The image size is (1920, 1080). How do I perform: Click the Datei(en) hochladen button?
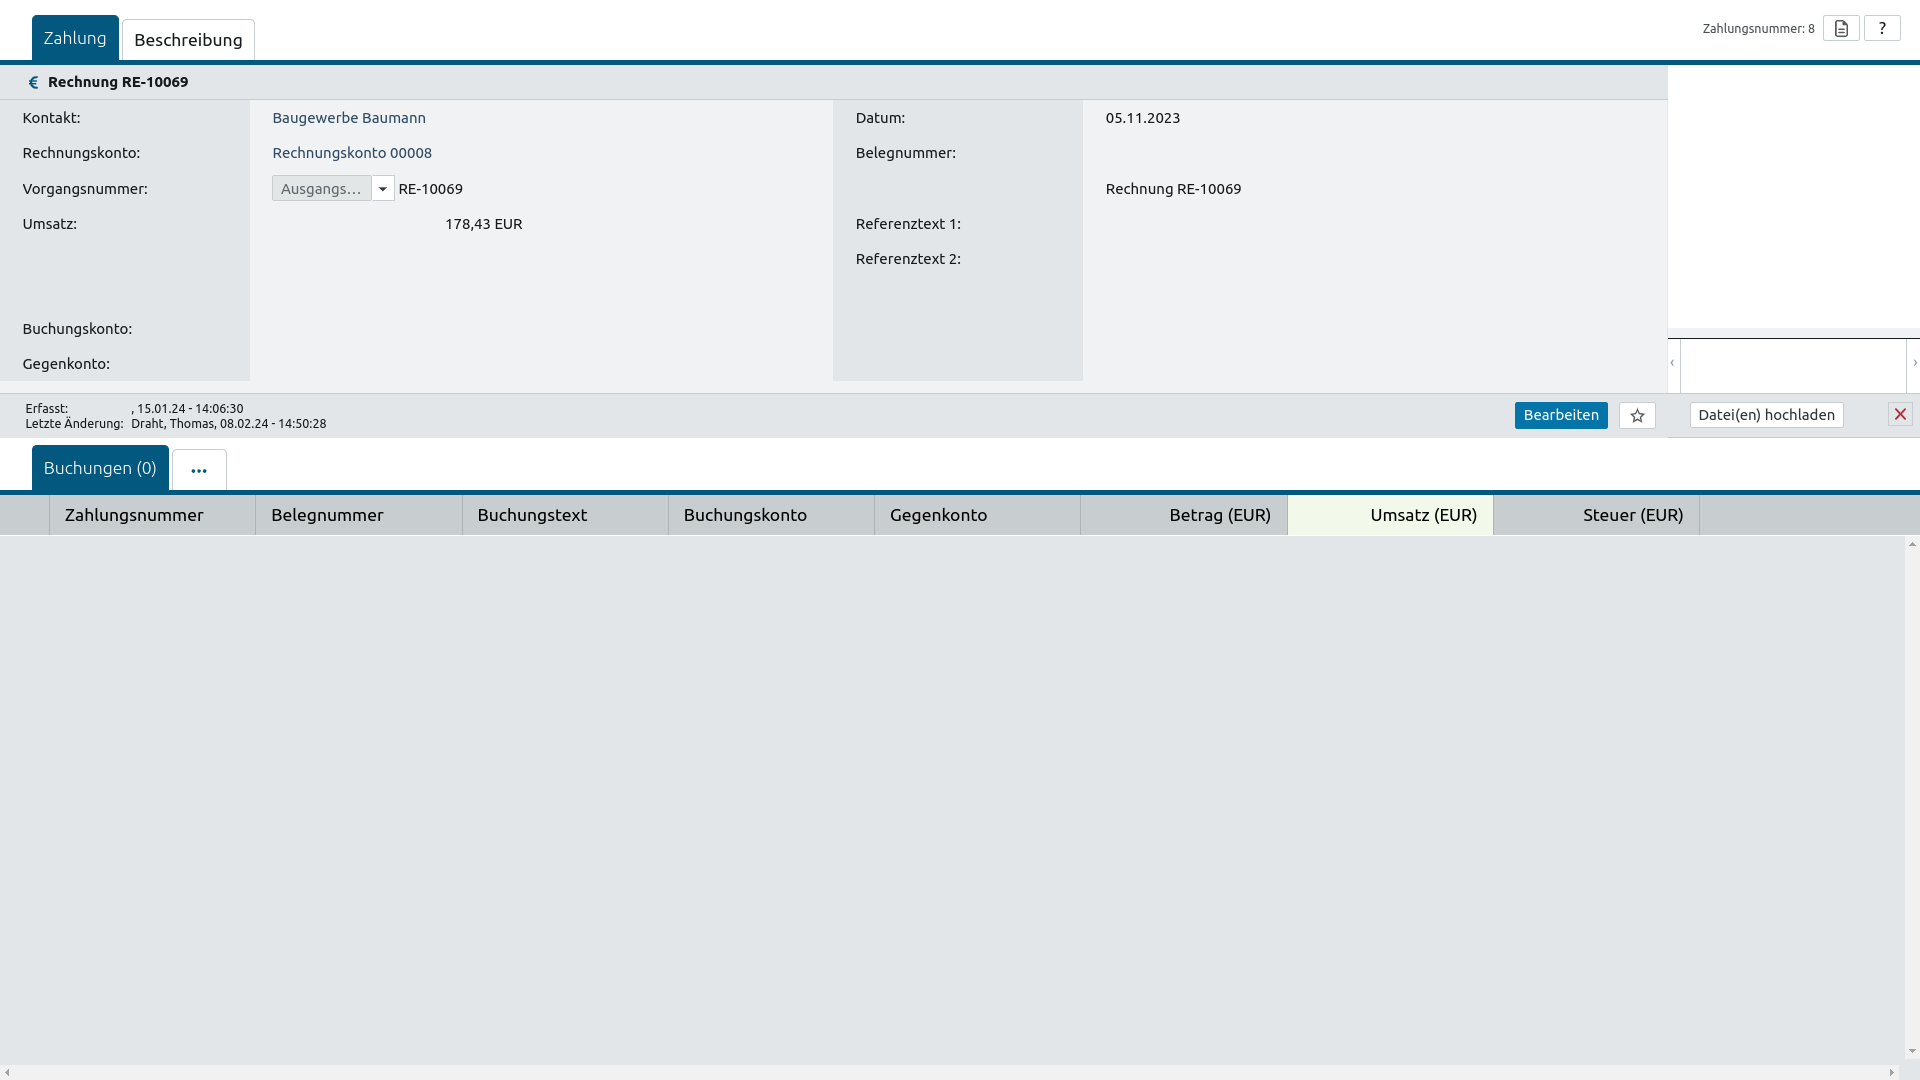[1766, 415]
